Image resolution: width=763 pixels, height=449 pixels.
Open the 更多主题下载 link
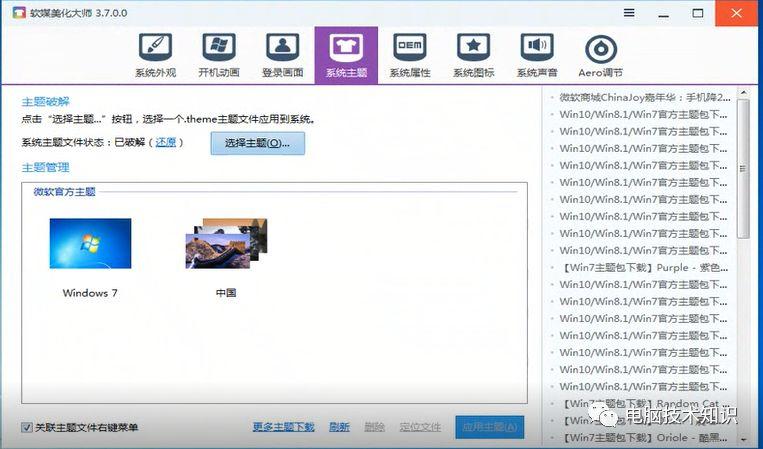(x=284, y=427)
